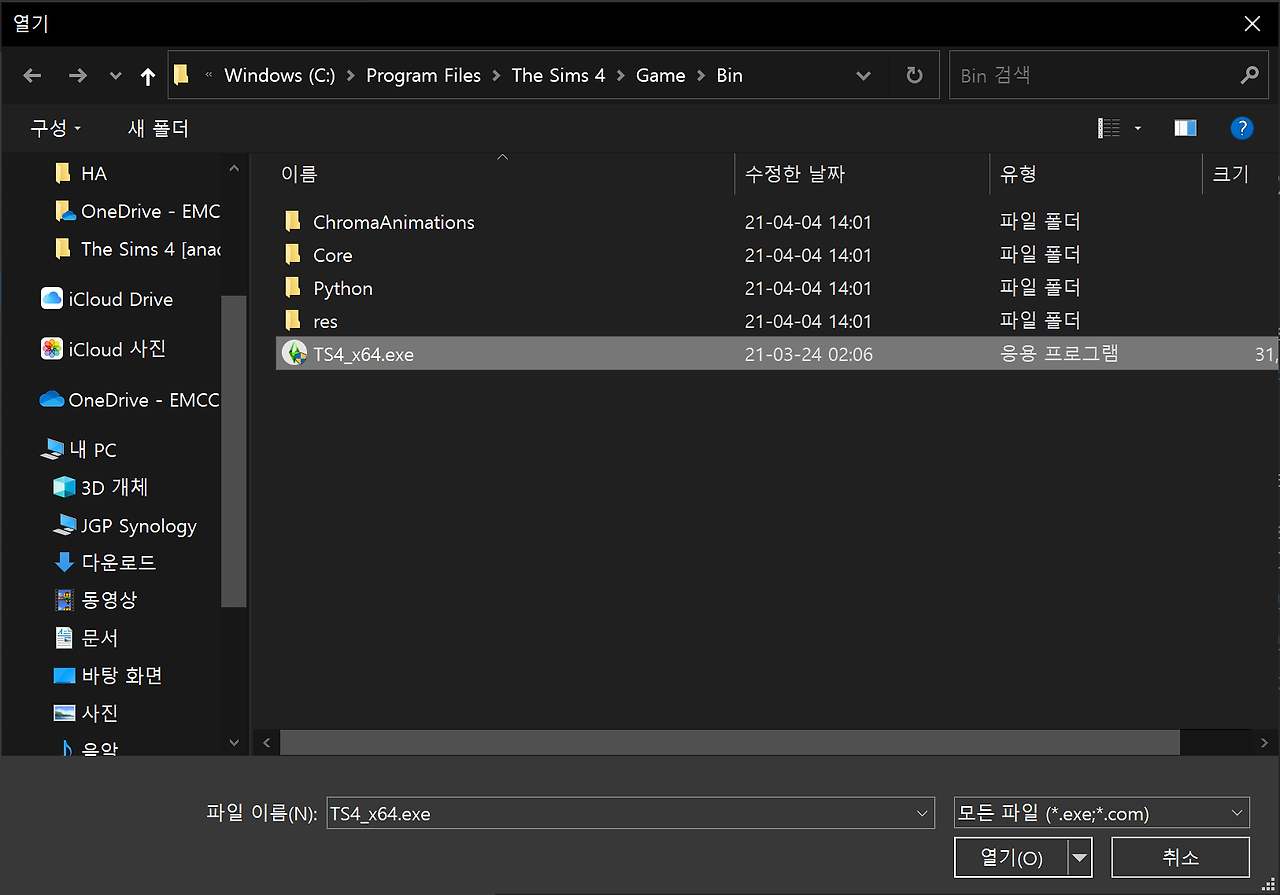The width and height of the screenshot is (1280, 895).
Task: Refresh the Bin folder view
Action: point(914,76)
